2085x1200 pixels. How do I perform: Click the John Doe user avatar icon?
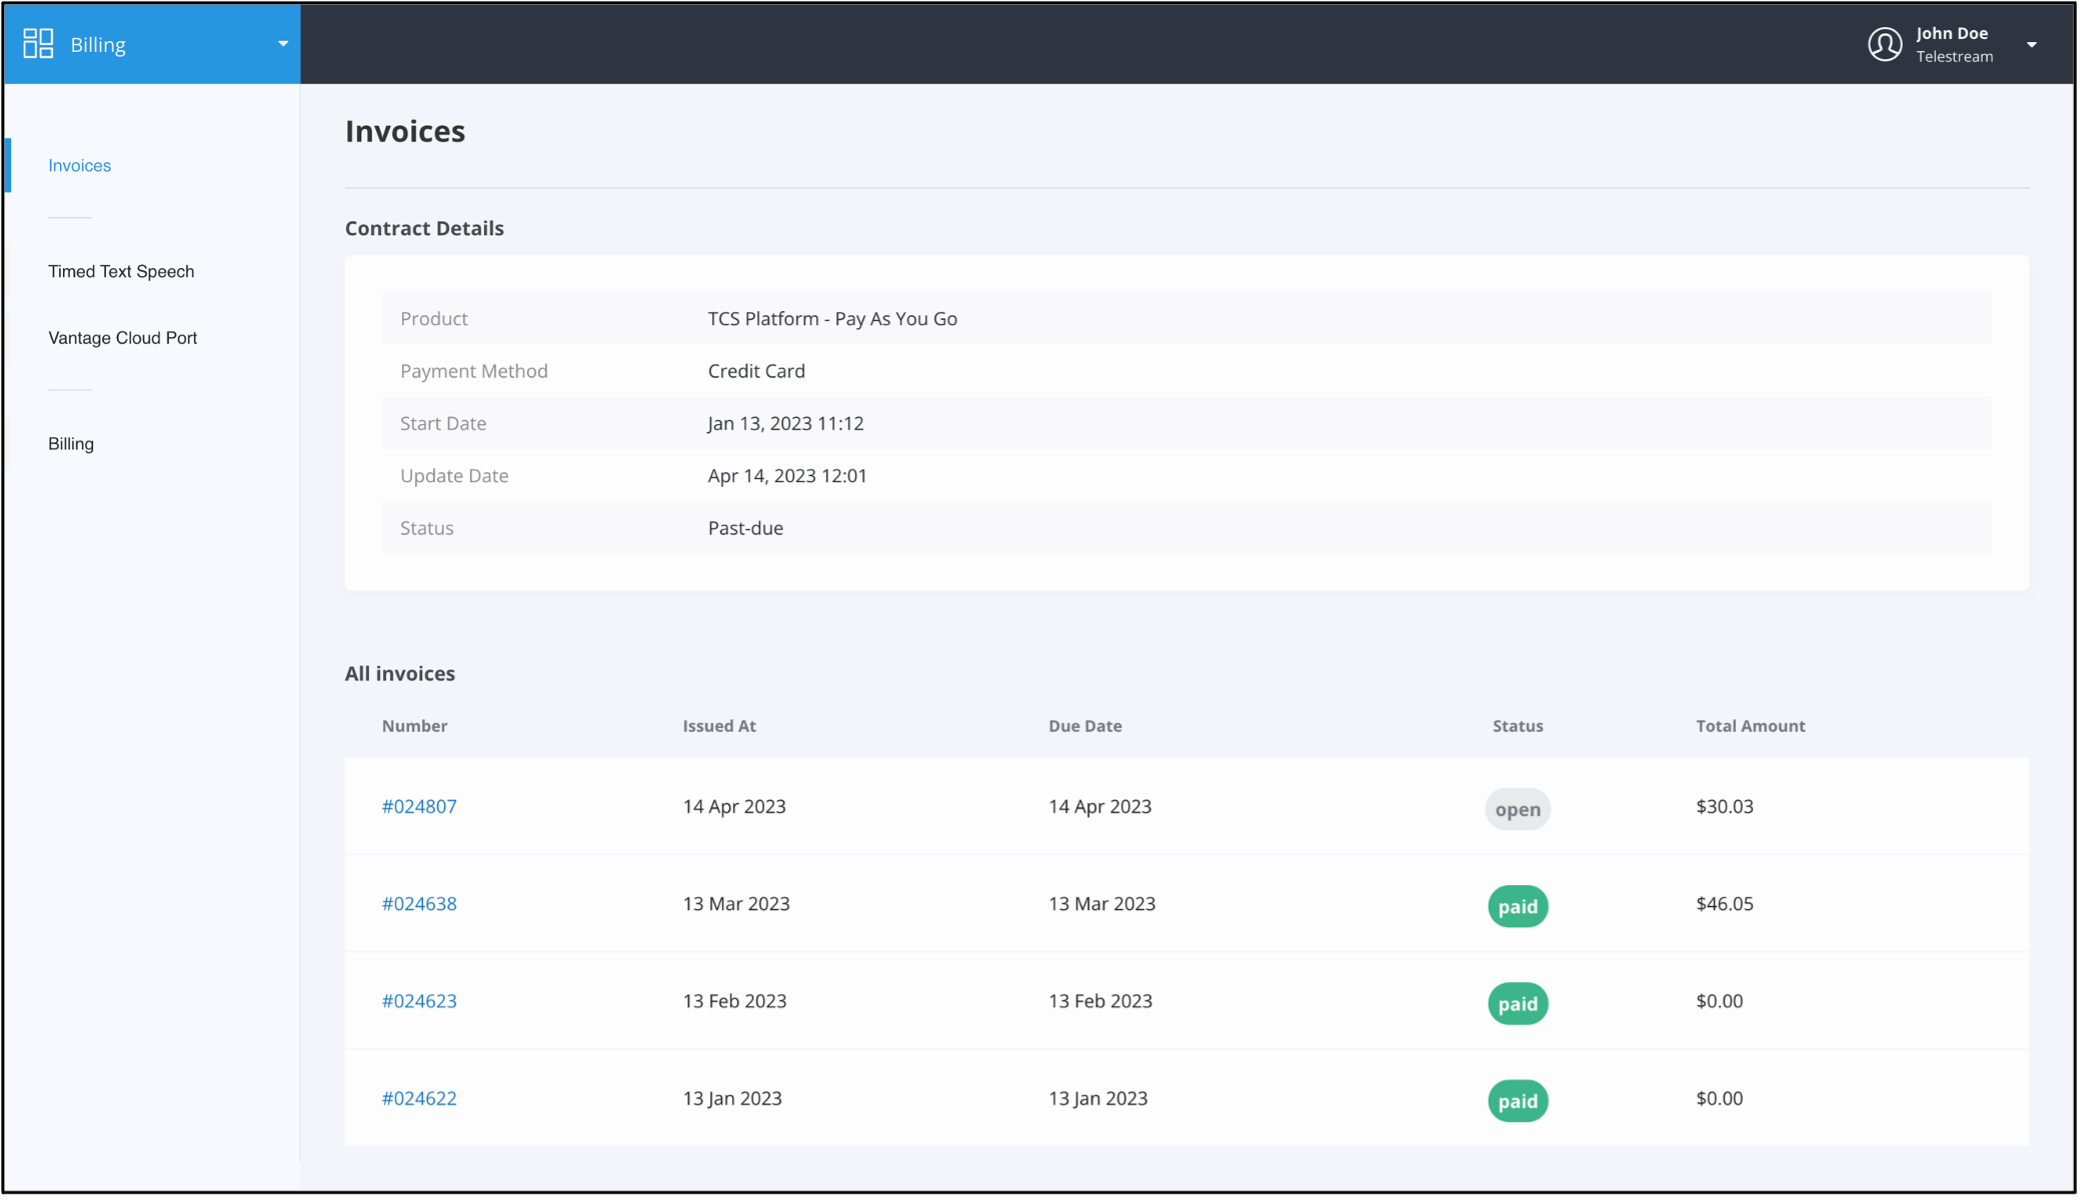click(1884, 44)
